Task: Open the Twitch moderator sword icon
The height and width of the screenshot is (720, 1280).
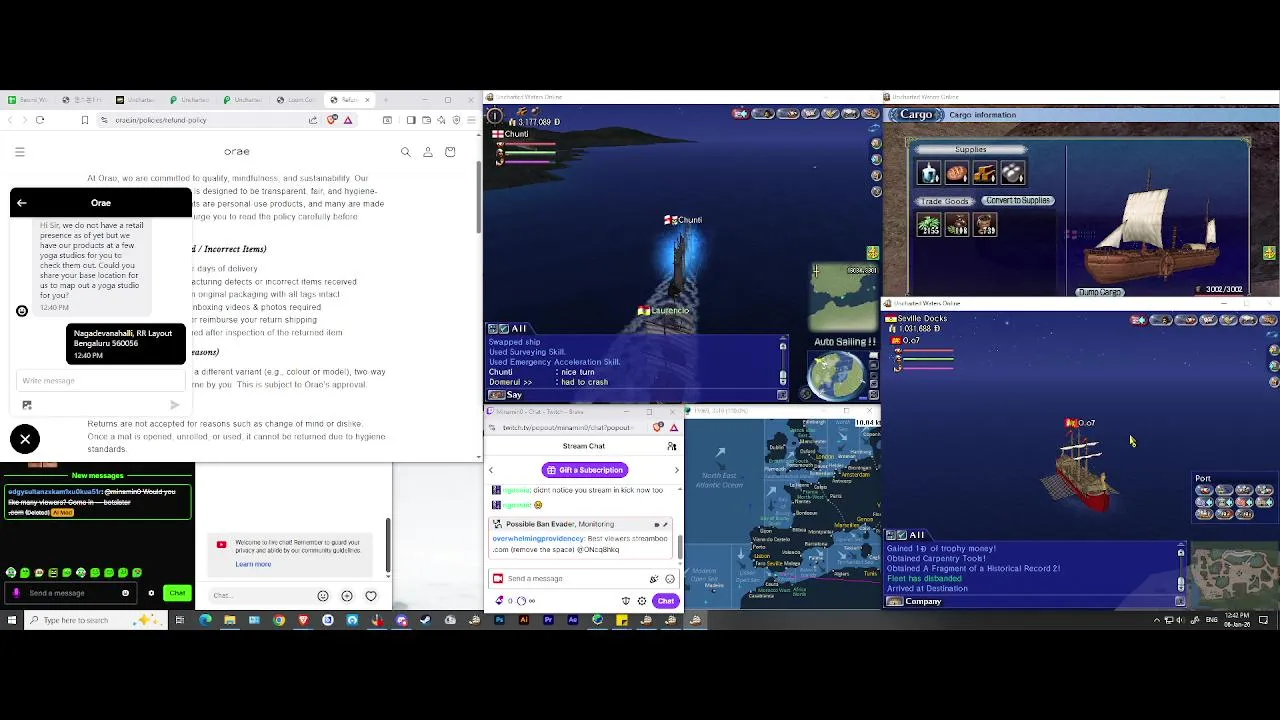Action: click(x=626, y=601)
